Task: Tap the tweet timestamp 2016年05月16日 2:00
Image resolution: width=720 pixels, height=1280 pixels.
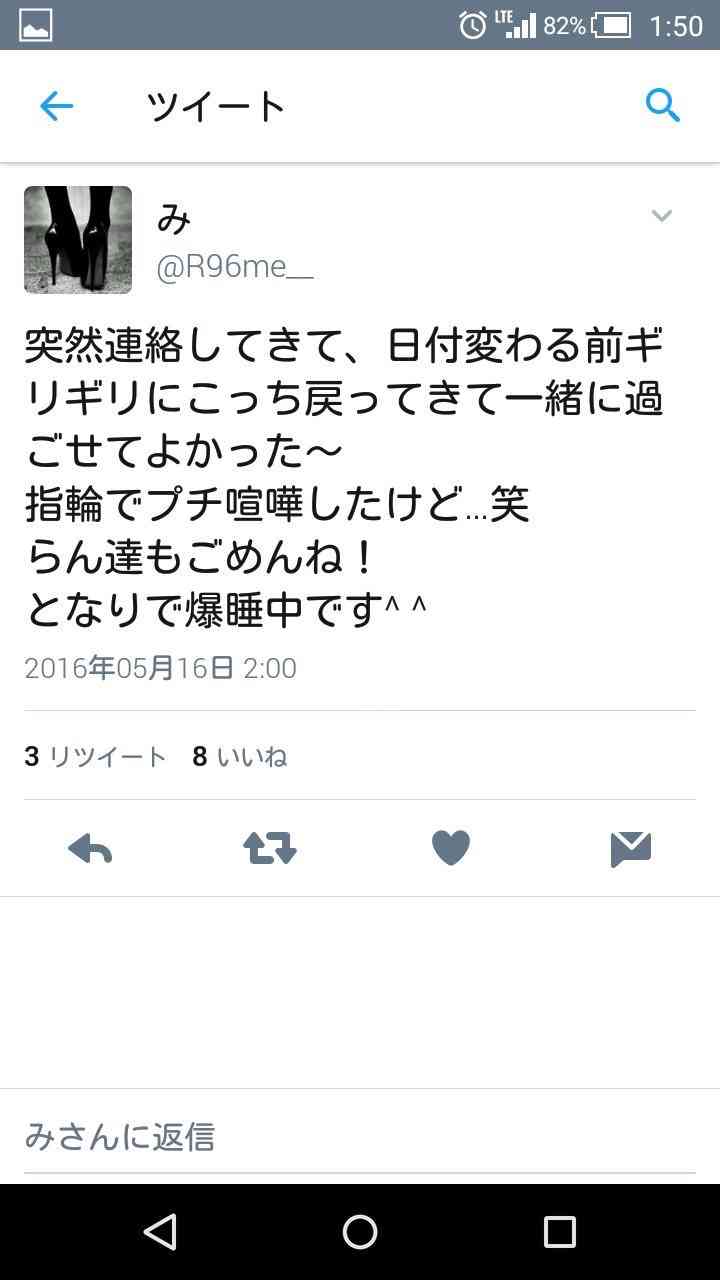Action: tap(160, 668)
